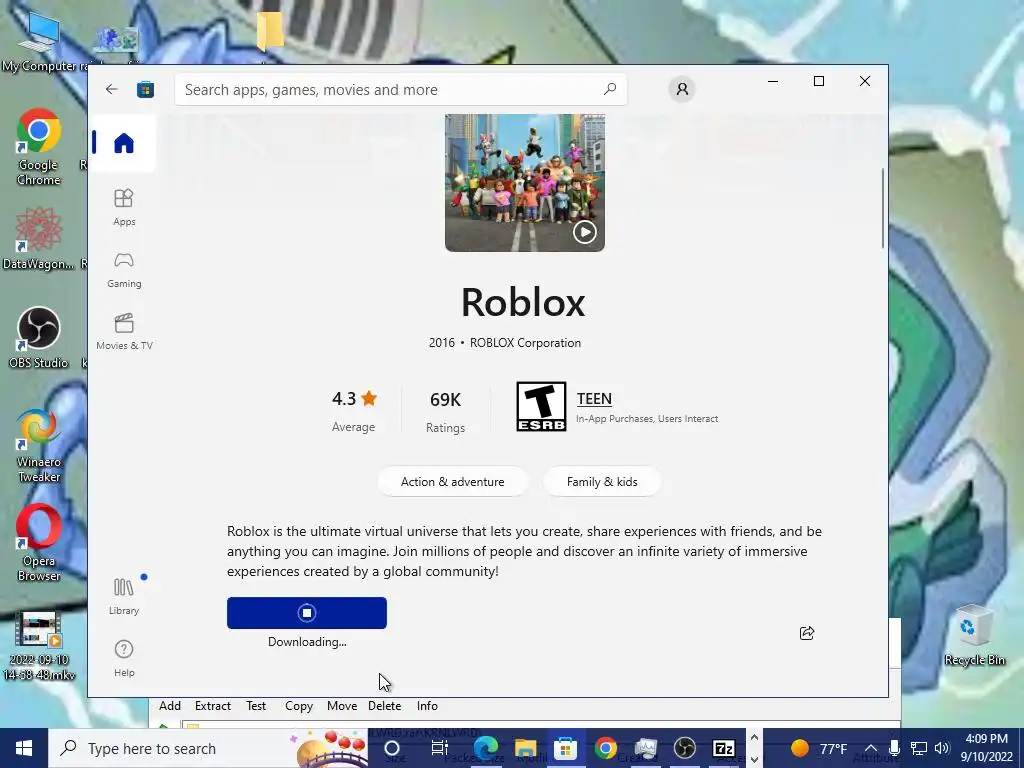Image resolution: width=1024 pixels, height=768 pixels.
Task: Select the DataWagon desktop shortcut
Action: 39,238
